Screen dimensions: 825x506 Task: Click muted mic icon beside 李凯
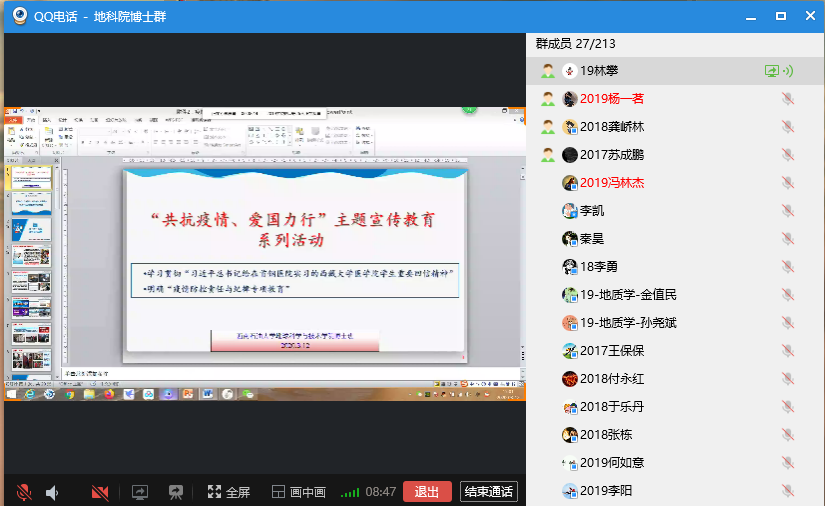point(788,211)
